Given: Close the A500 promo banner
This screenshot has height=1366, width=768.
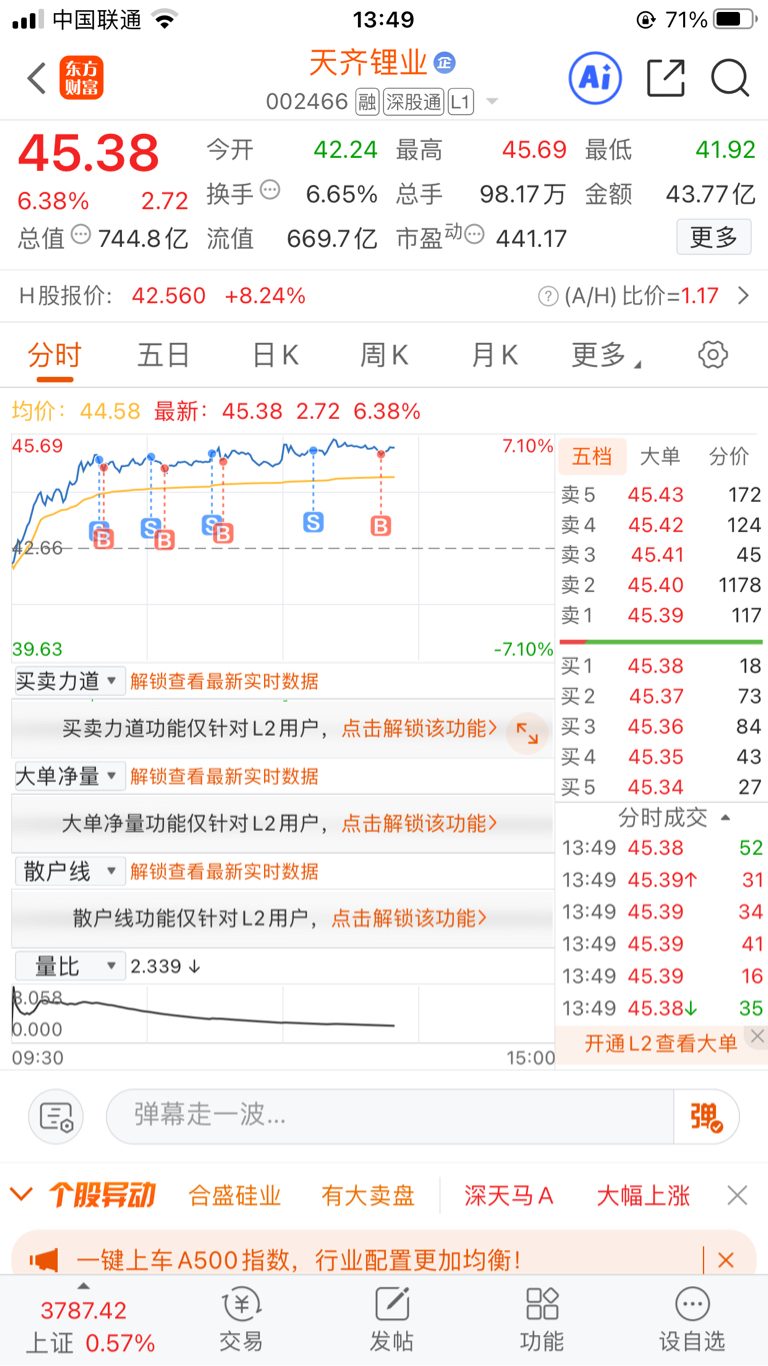Looking at the screenshot, I should point(726,1260).
